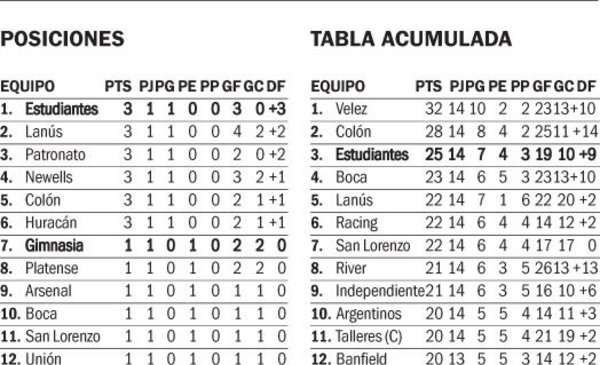Select the Lanús row in POSICIONES

click(x=143, y=132)
